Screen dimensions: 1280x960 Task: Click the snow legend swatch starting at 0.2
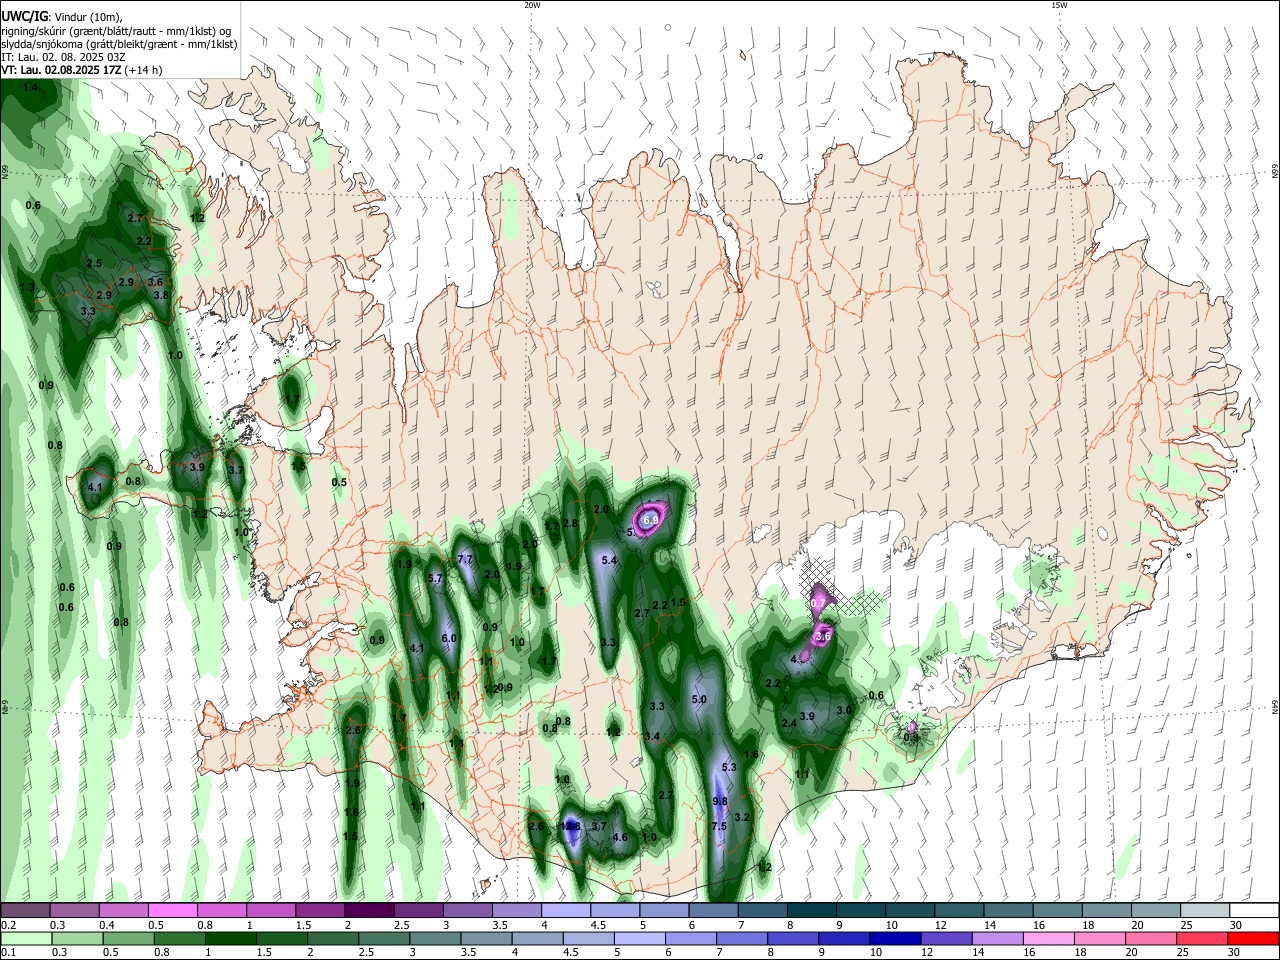(x=25, y=911)
